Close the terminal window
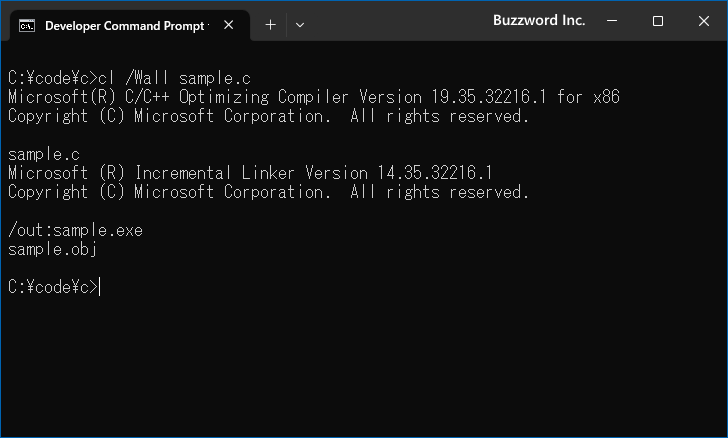The image size is (728, 438). 704,21
